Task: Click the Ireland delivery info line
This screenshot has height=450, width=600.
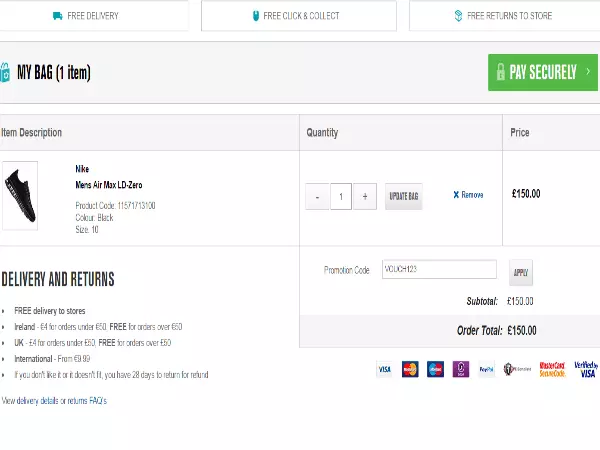Action: click(98, 327)
